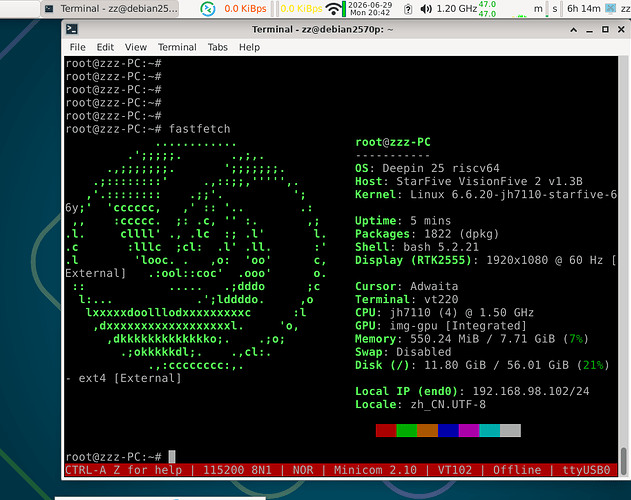Screen dimensions: 631x500
Task: Click the magenta color block in fastfetch
Action: tap(469, 430)
